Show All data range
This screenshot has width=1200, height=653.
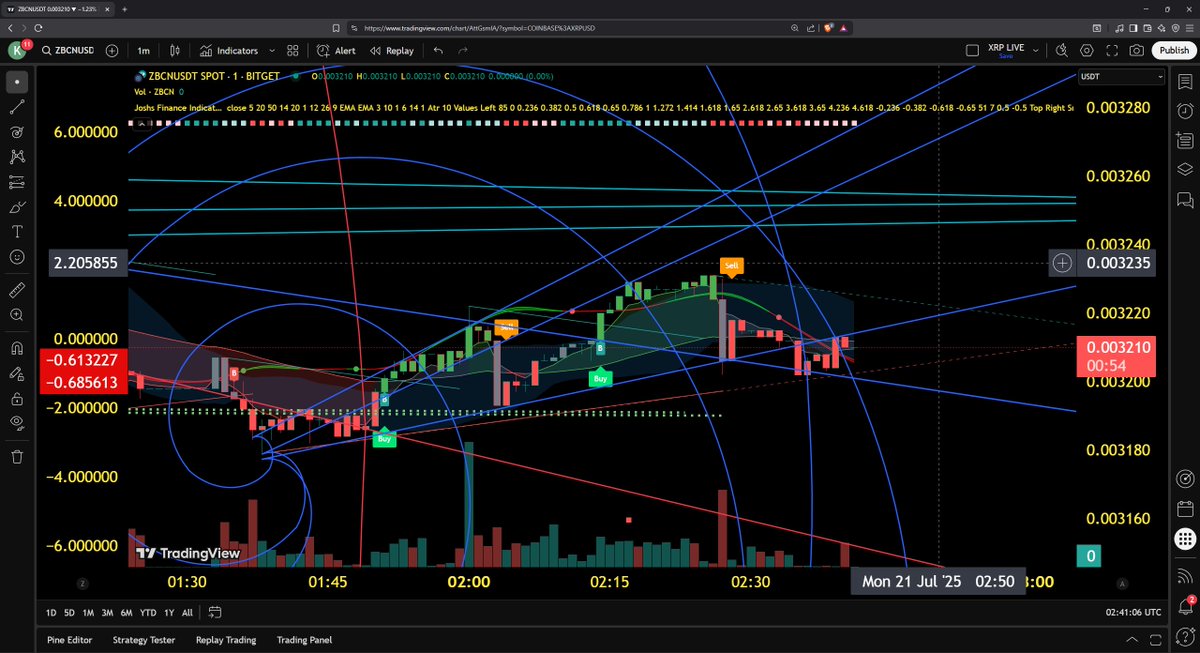coord(187,612)
